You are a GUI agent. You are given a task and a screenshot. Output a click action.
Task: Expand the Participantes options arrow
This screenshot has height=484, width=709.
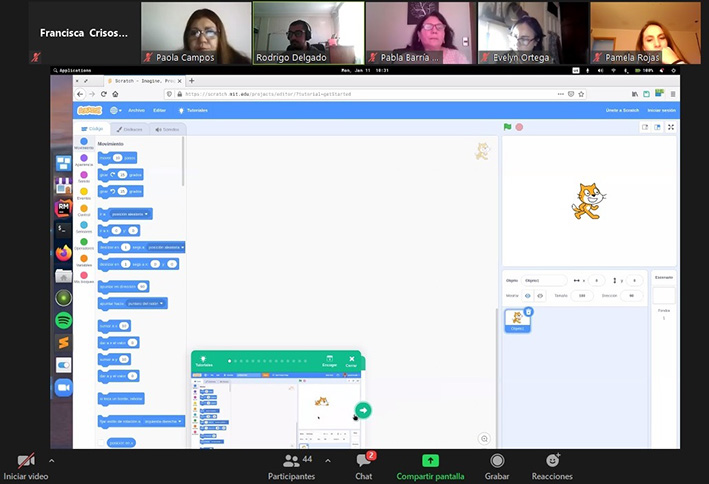[332, 461]
